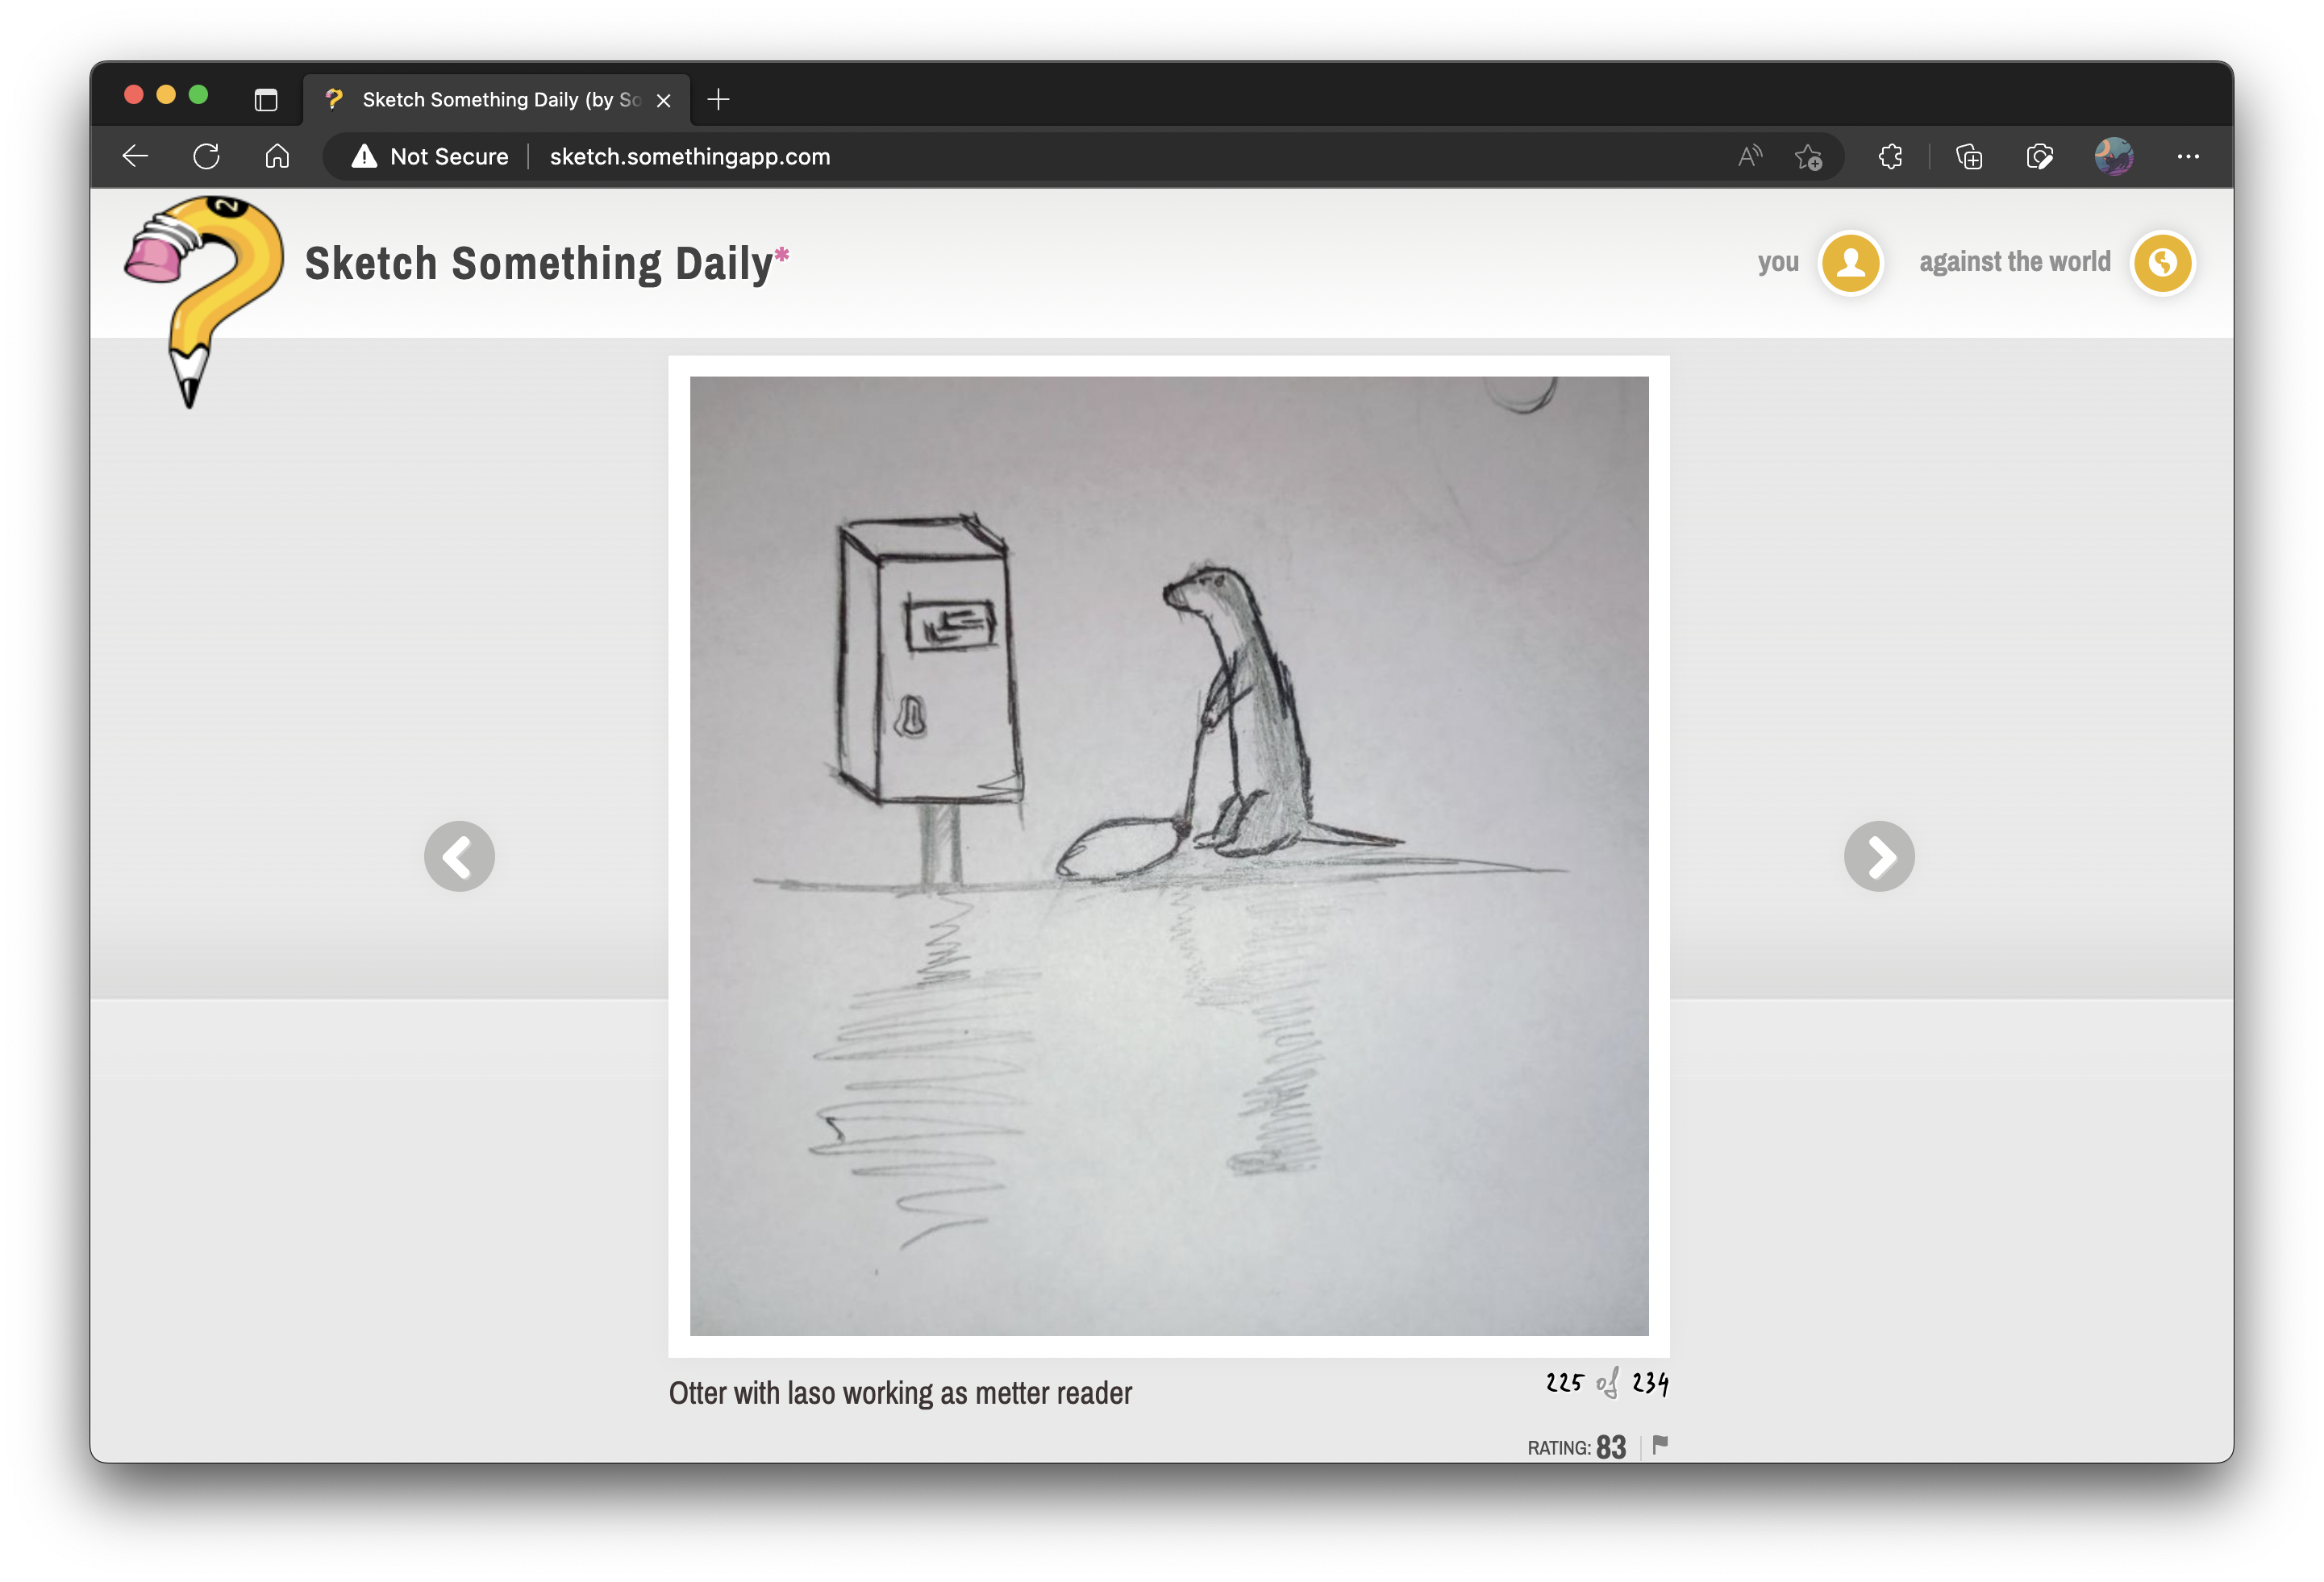
Task: Toggle vertical tabs pane button
Action: coord(266,99)
